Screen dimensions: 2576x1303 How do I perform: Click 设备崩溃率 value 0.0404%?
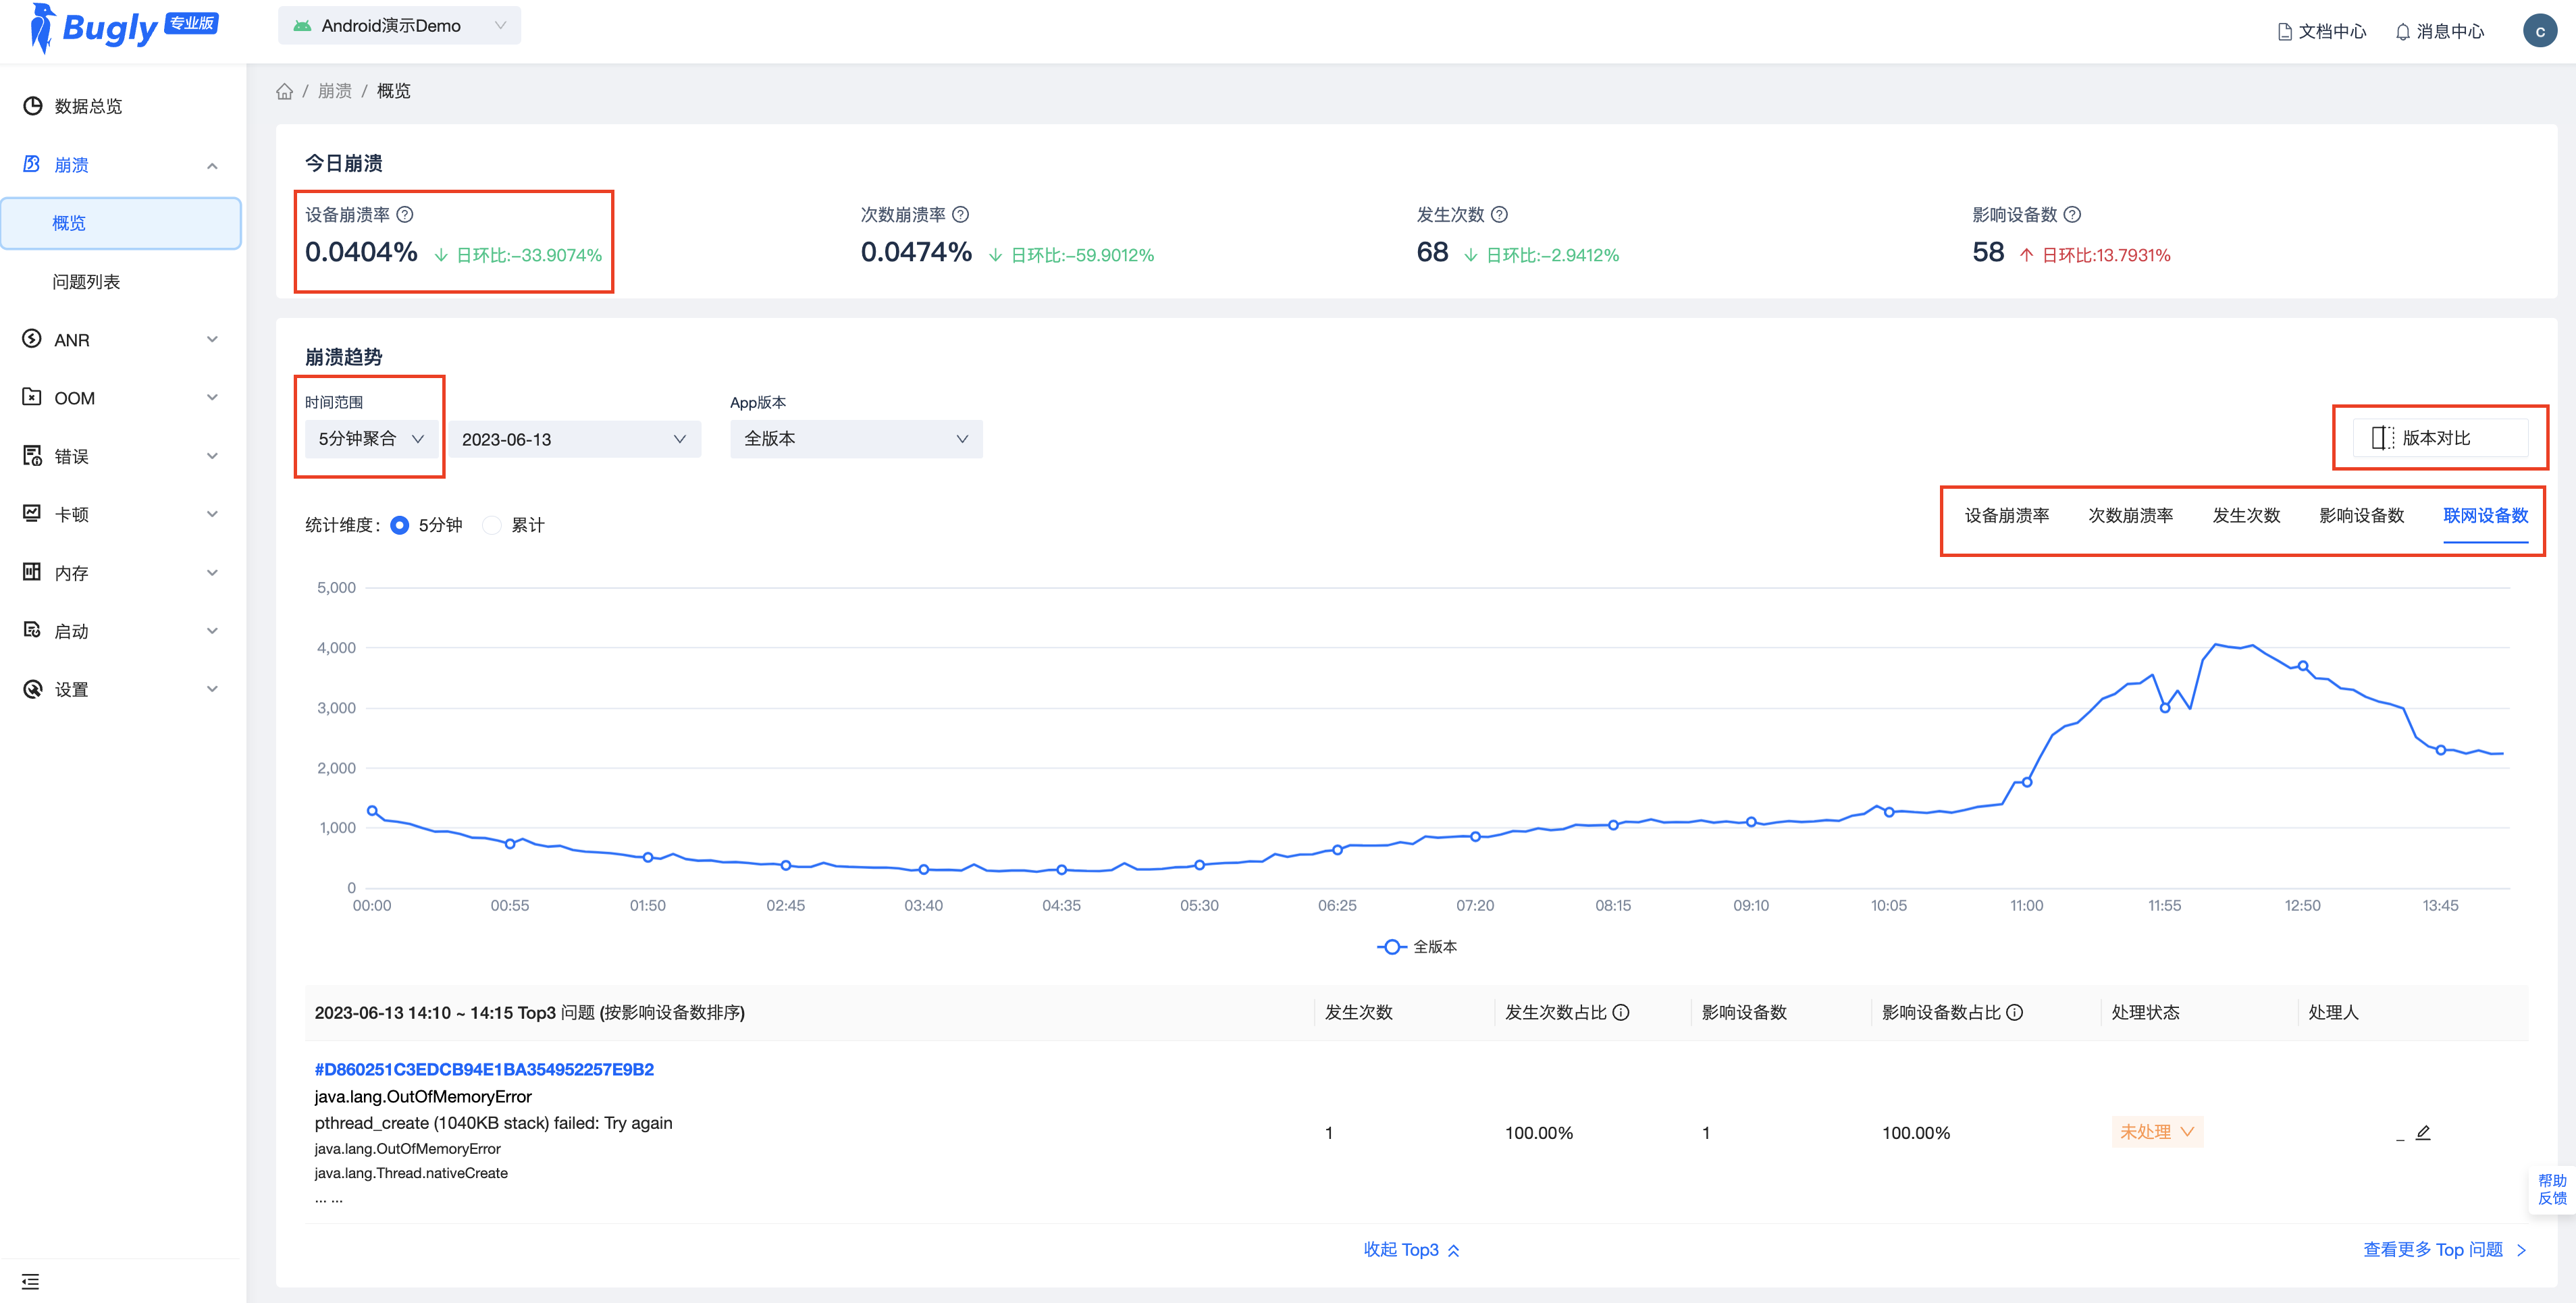coord(361,252)
